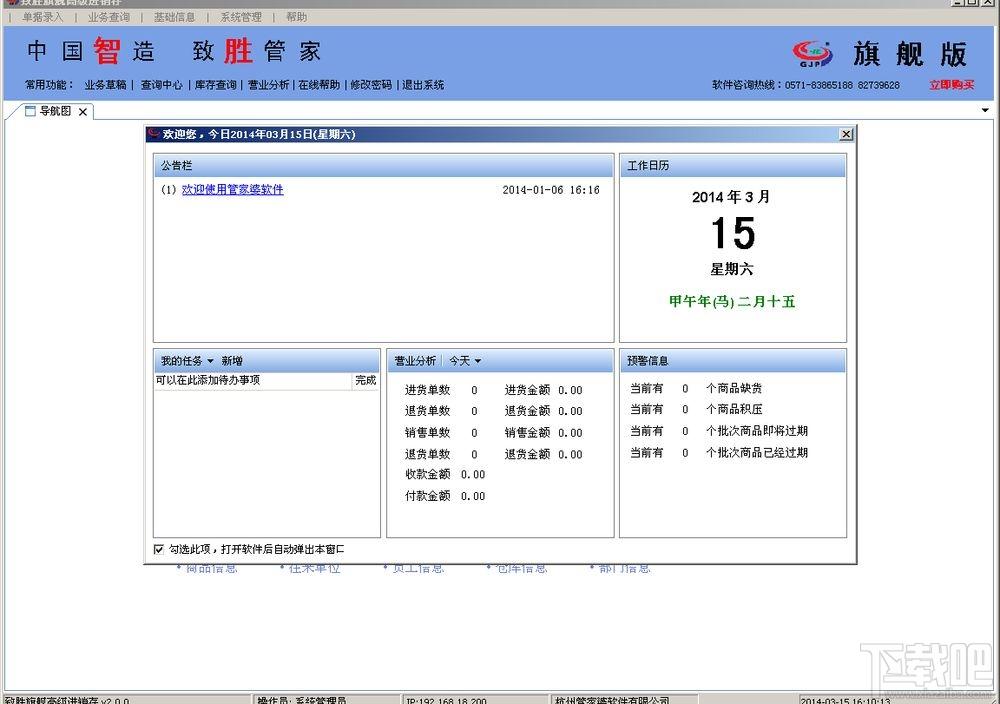Click the welcome dialog title icon
Viewport: 1000px width, 704px height.
click(154, 133)
